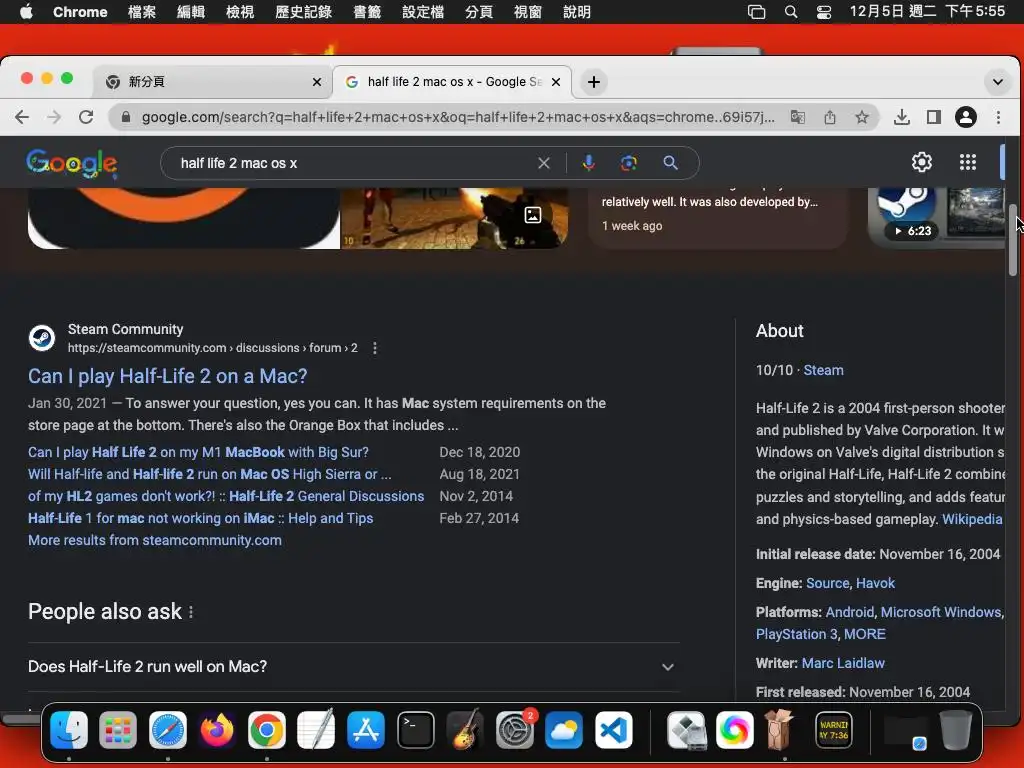The width and height of the screenshot is (1024, 768).
Task: Open the gameplay screenshot thumbnail
Action: (454, 218)
